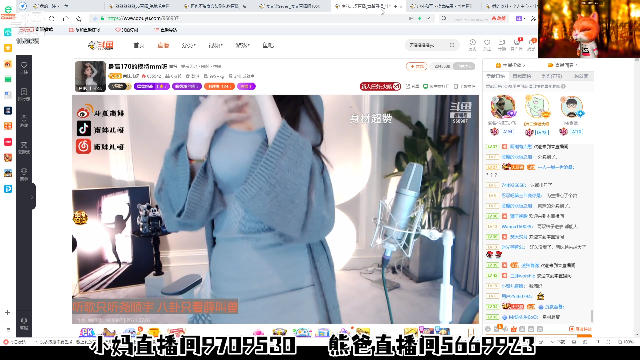Switch to the first browser tab

pyautogui.click(x=65, y=6)
